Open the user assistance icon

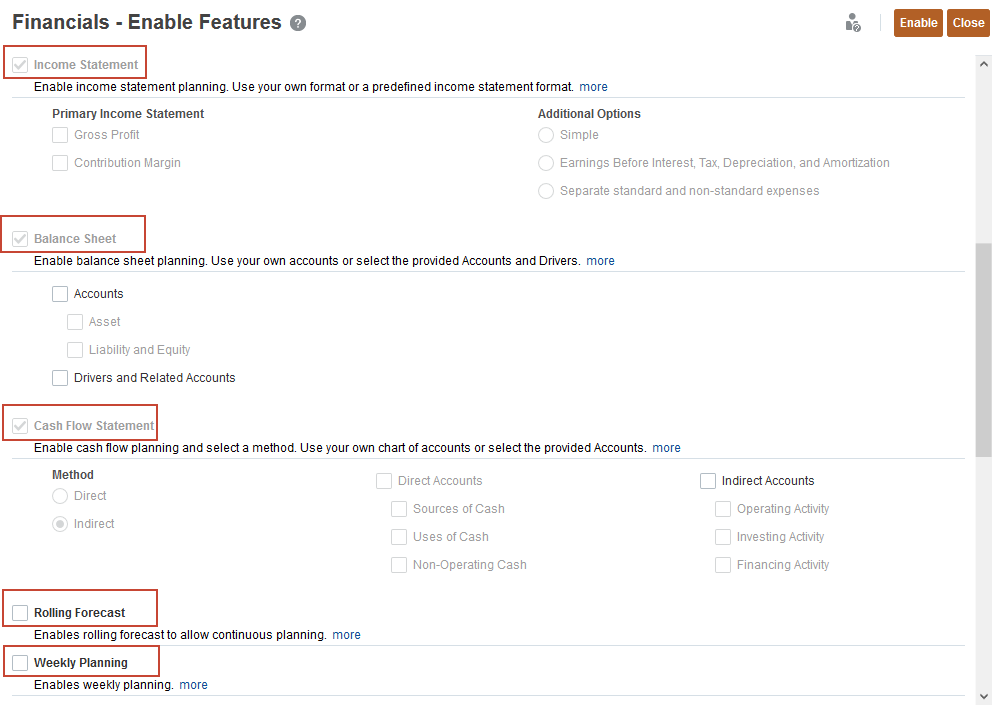[x=853, y=23]
